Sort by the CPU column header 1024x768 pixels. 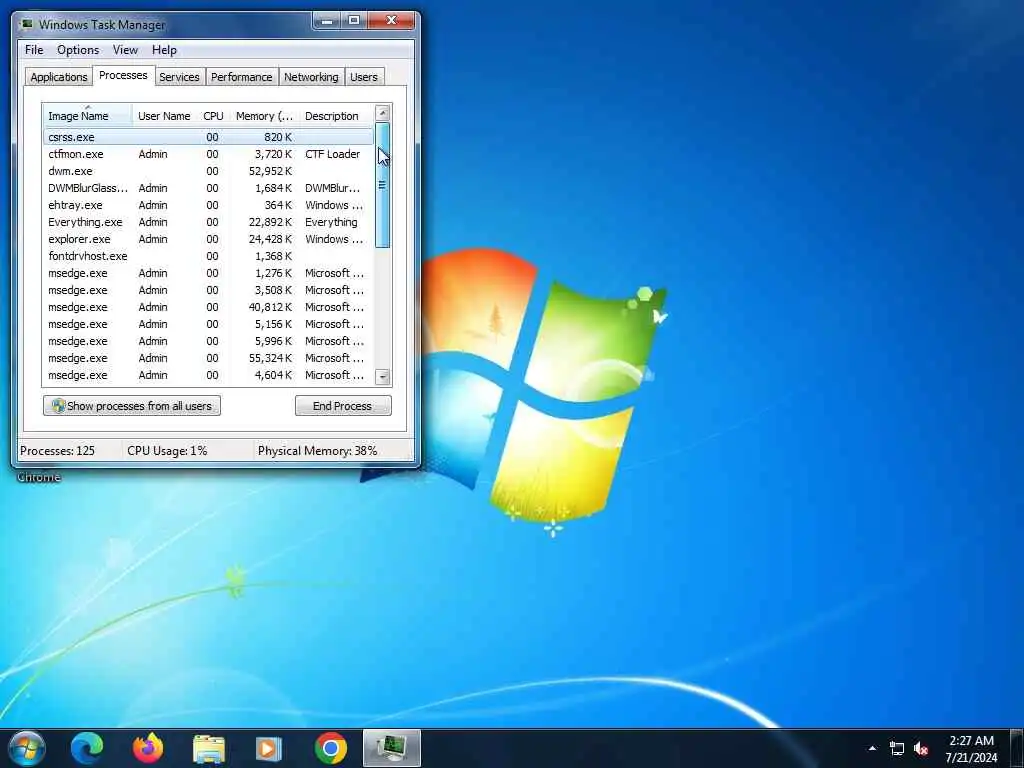click(213, 116)
